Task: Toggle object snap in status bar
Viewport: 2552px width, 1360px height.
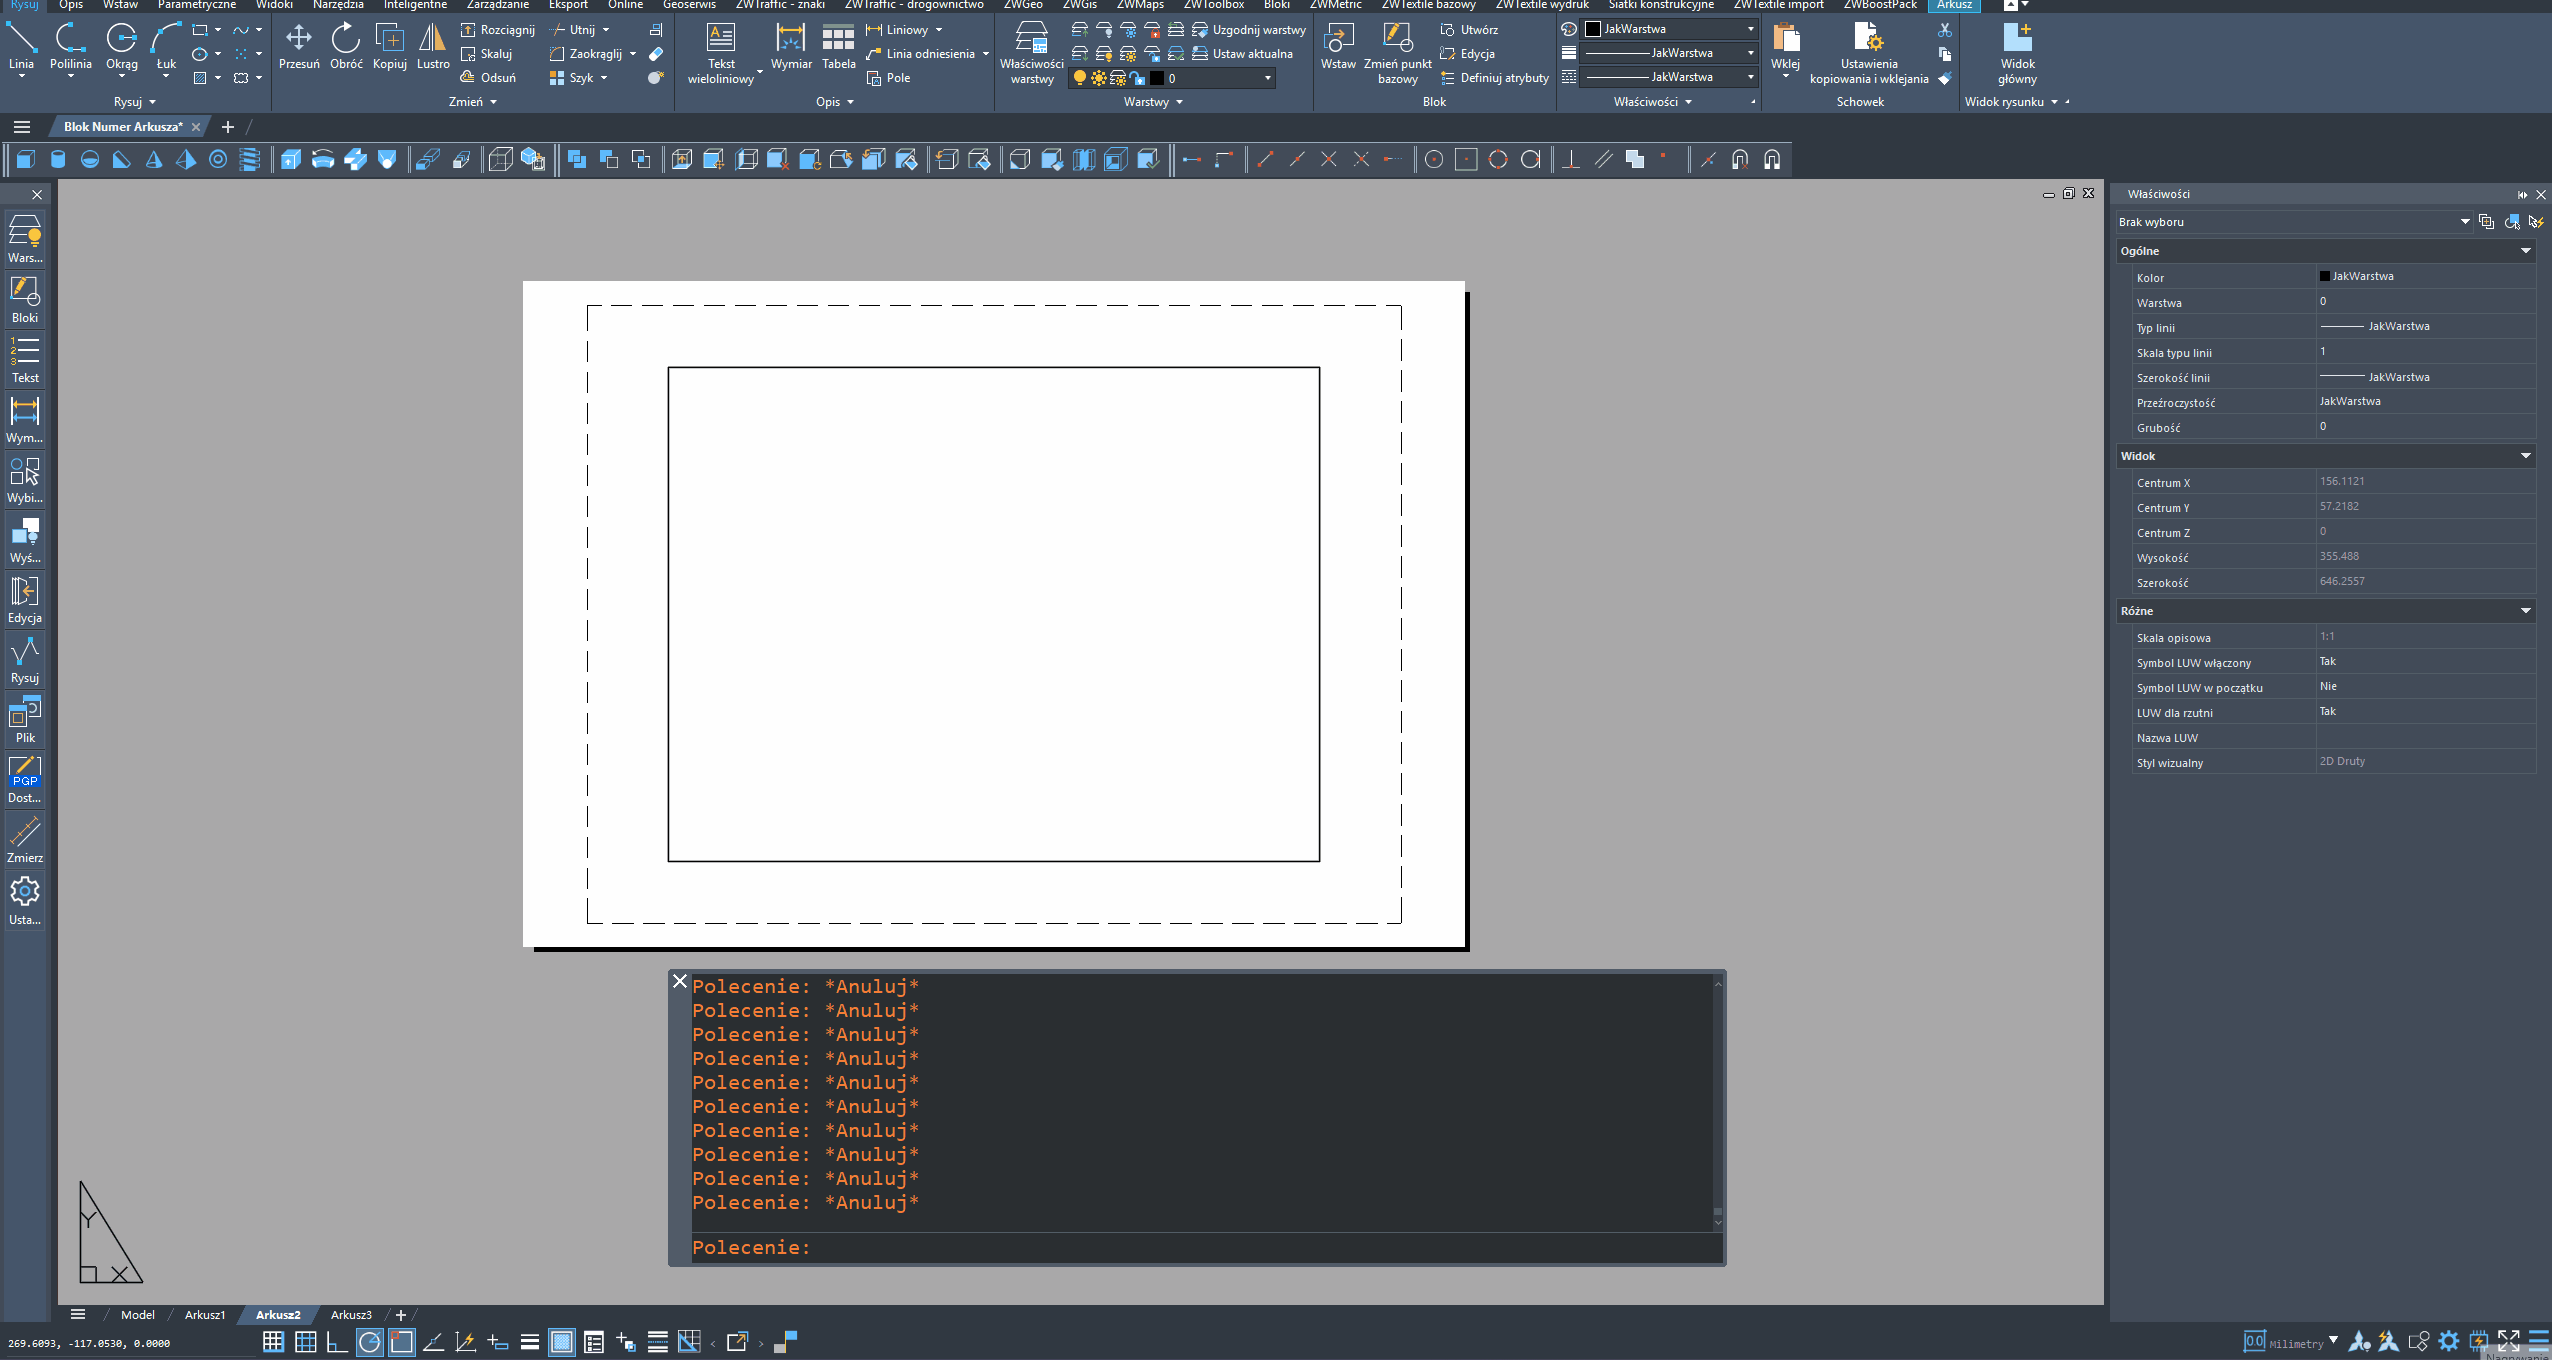Action: [401, 1342]
